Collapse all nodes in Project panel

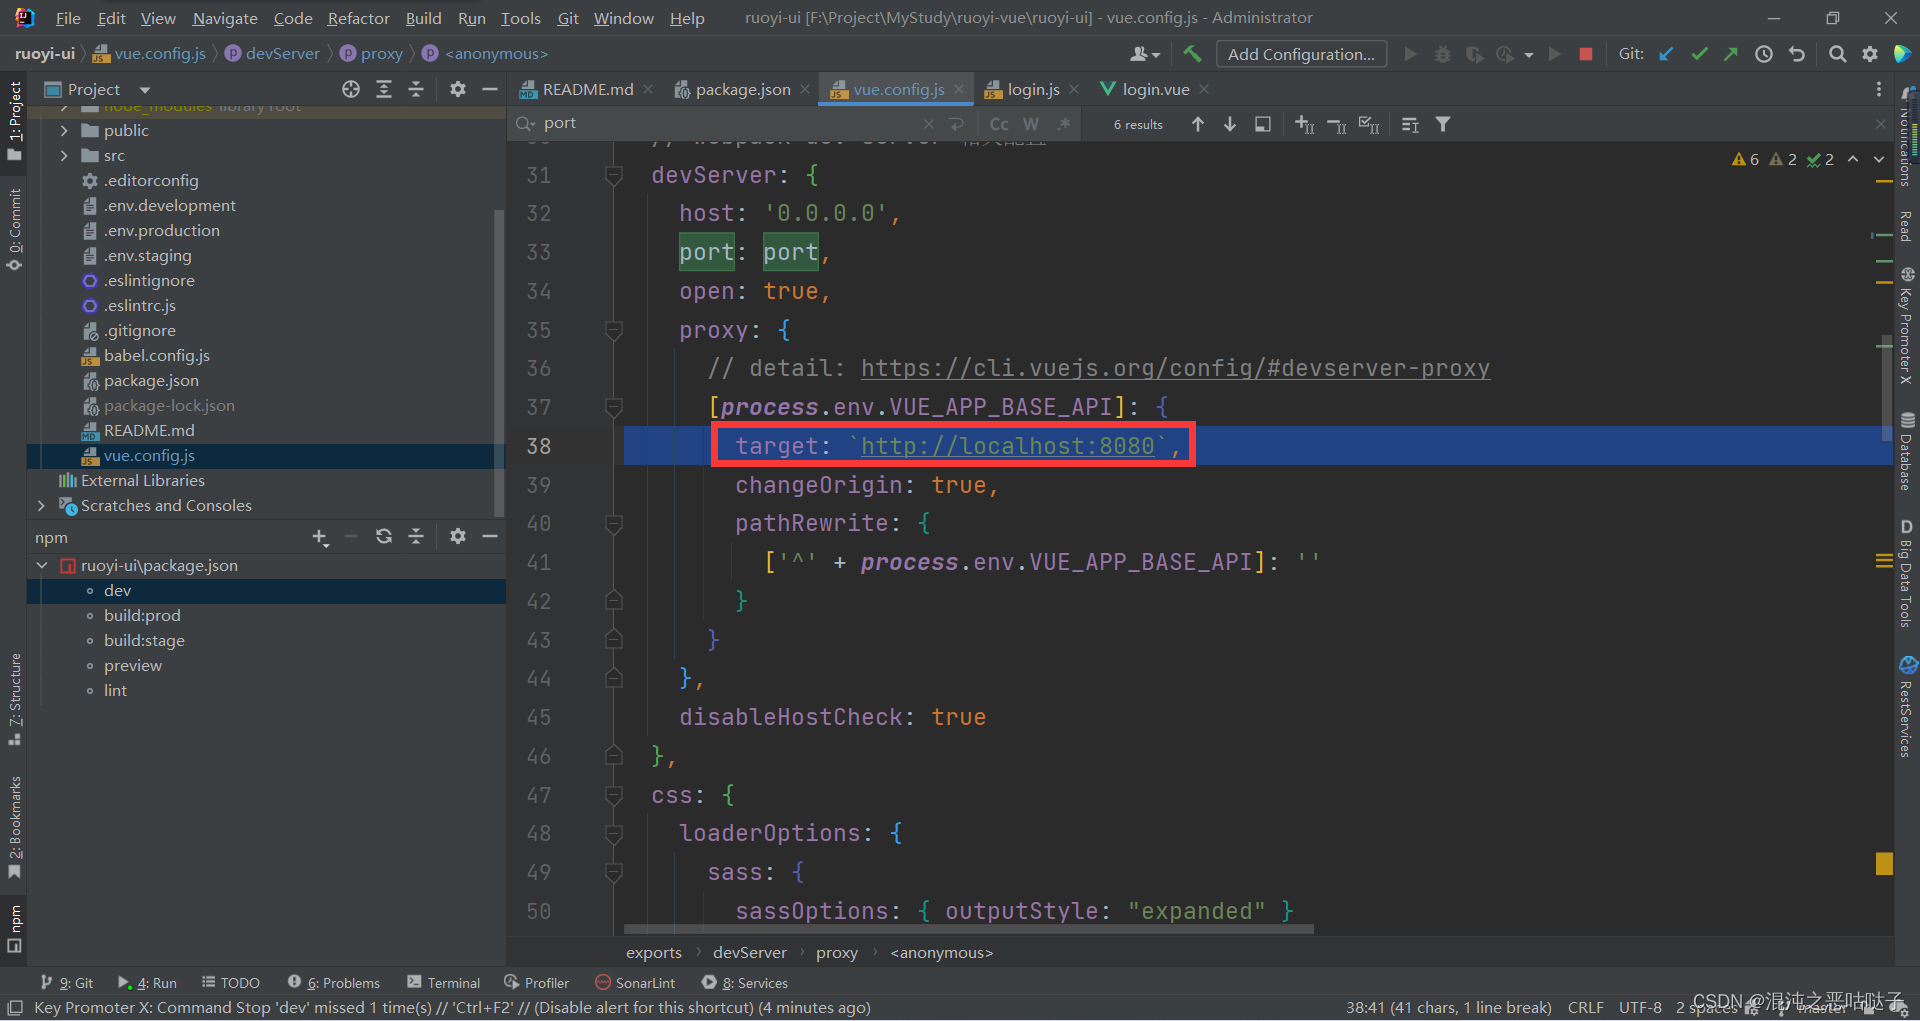[416, 89]
